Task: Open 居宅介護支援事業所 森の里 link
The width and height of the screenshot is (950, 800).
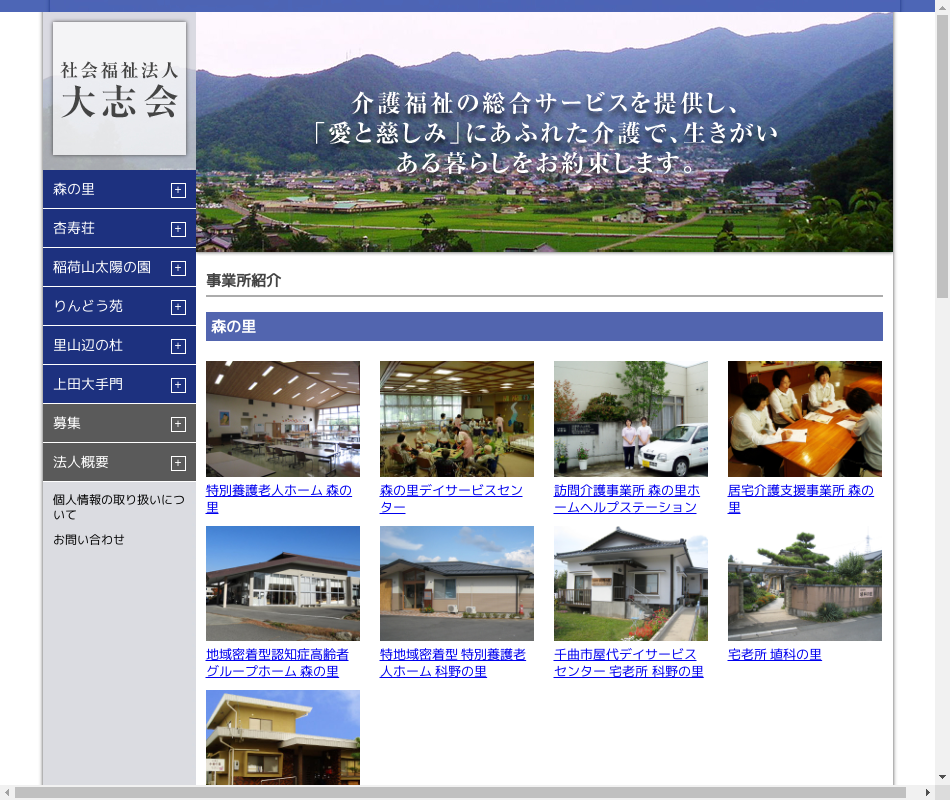Action: [800, 499]
